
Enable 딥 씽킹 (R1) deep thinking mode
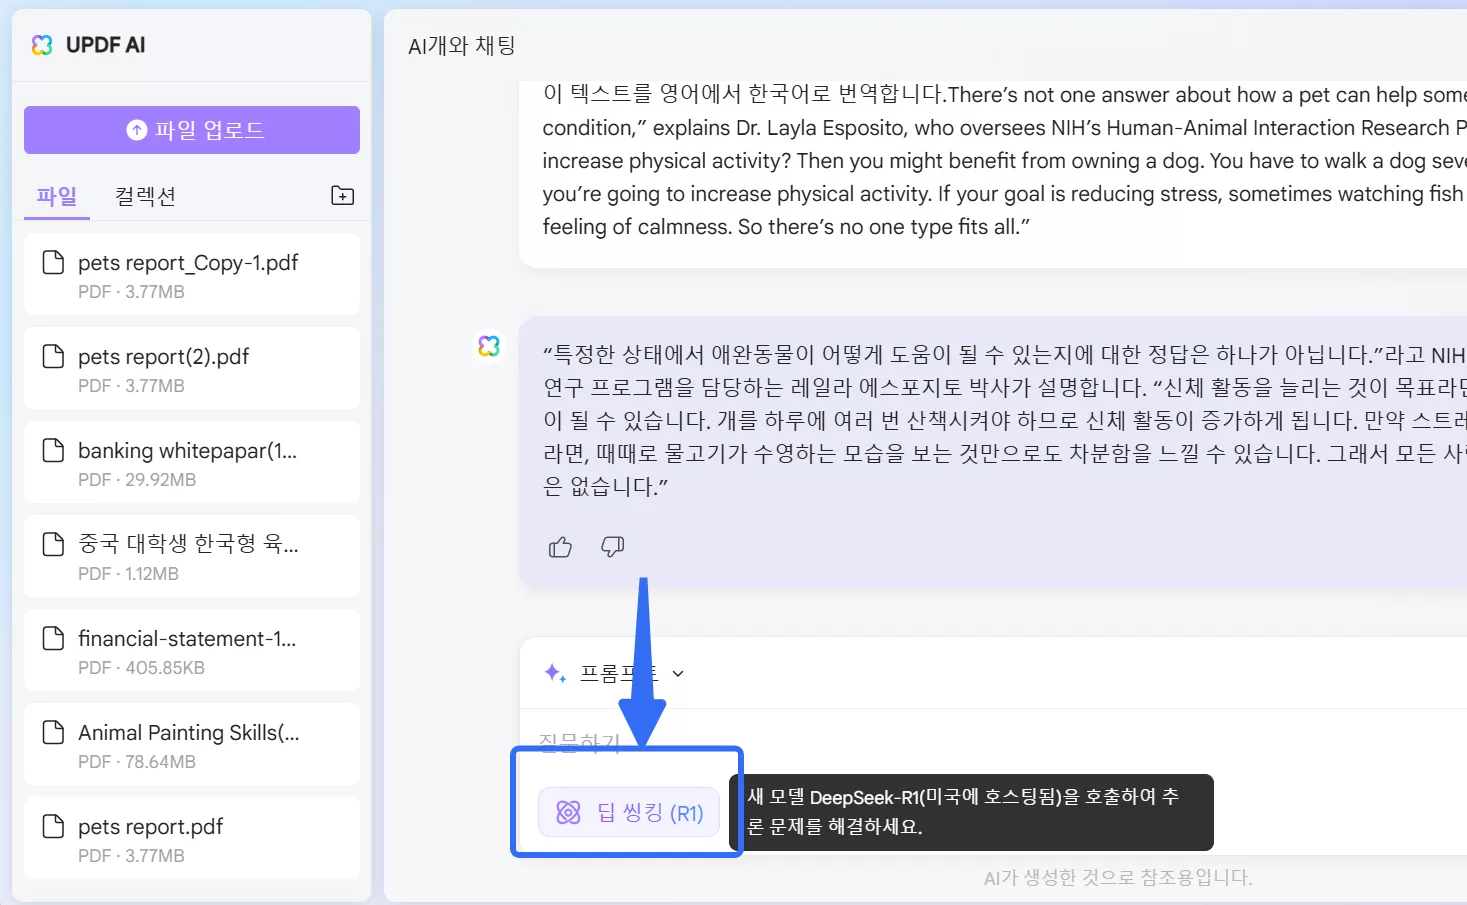click(x=627, y=812)
